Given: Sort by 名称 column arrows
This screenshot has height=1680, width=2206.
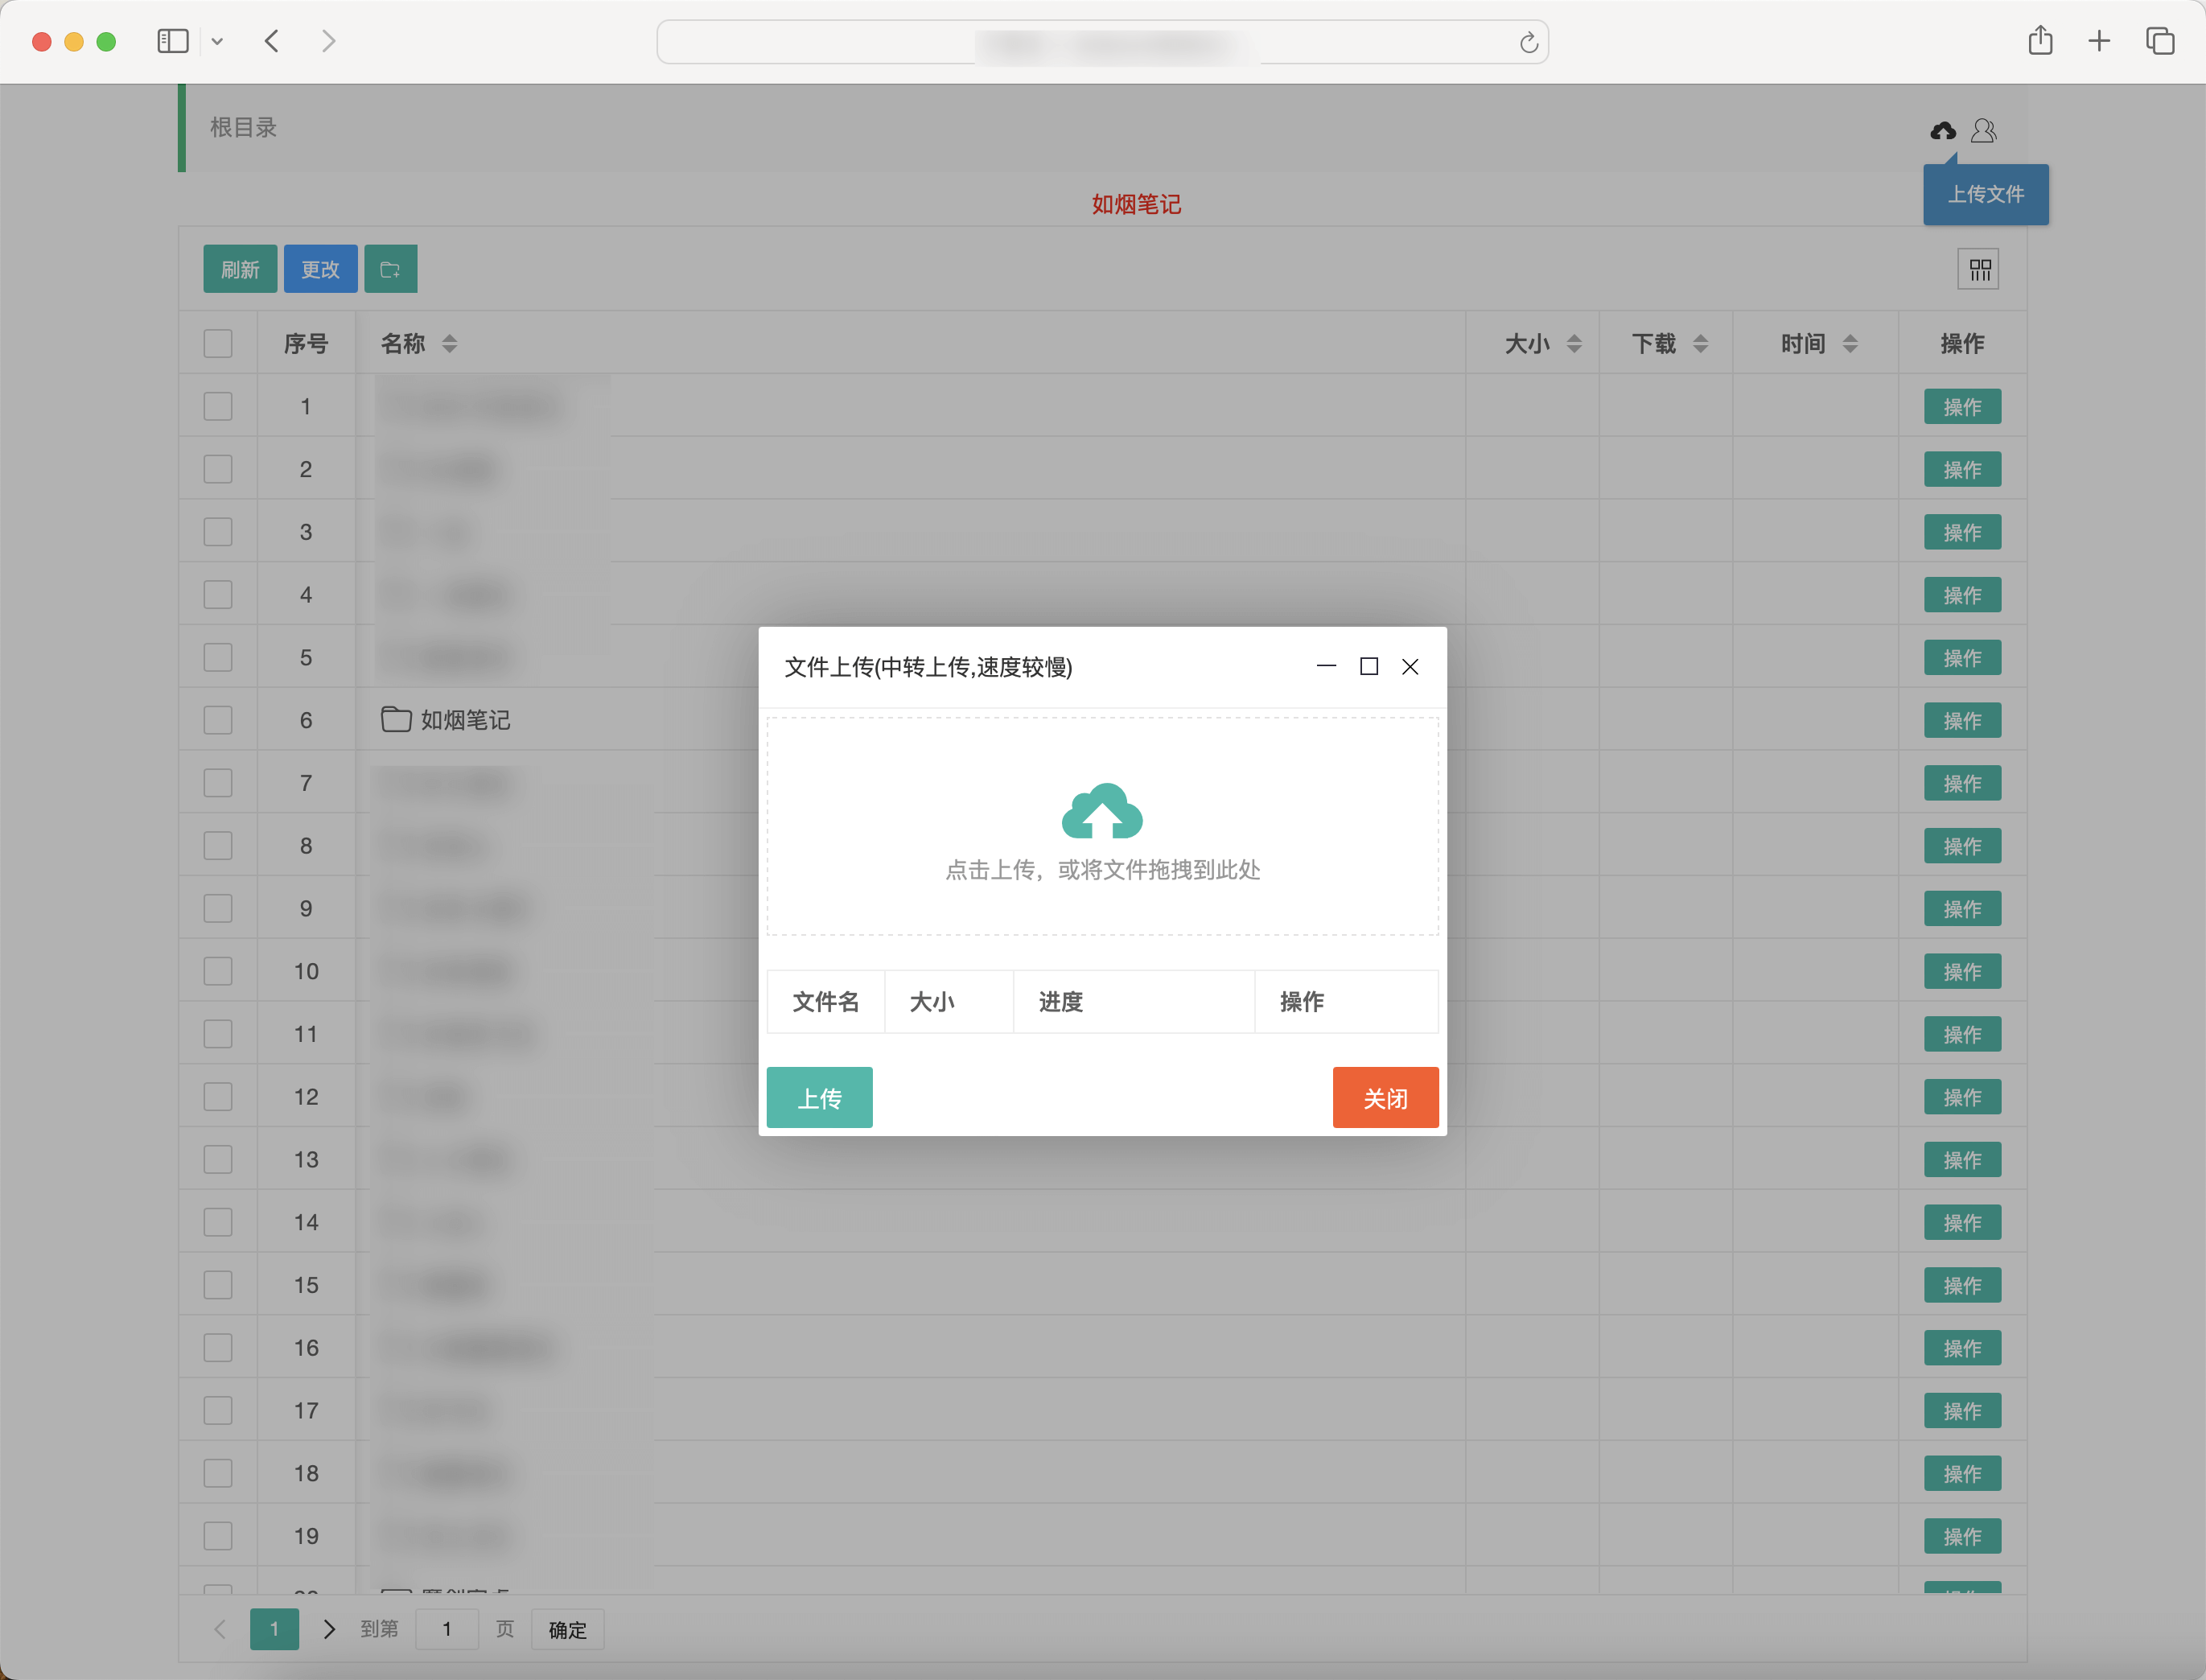Looking at the screenshot, I should [449, 343].
